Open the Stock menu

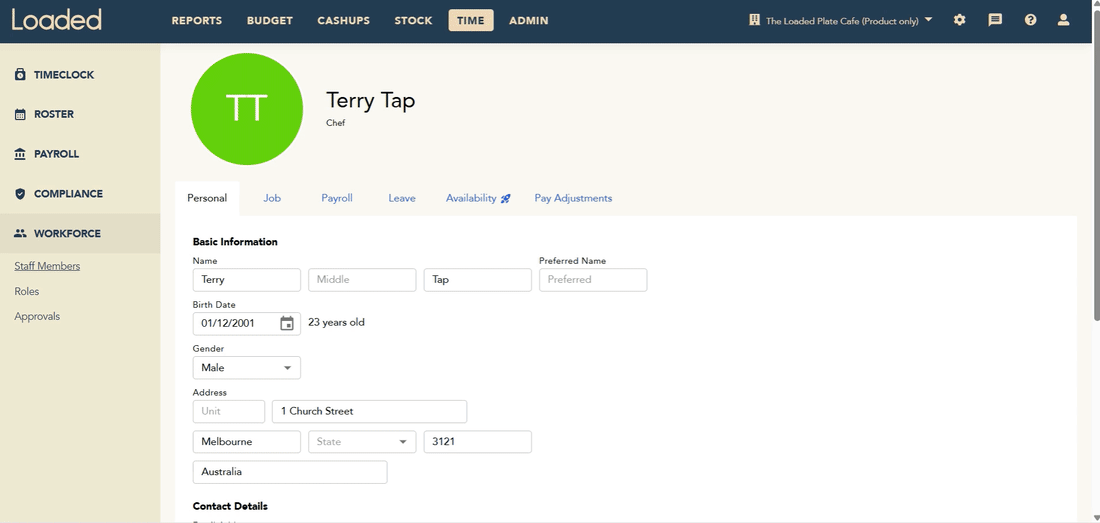pos(413,20)
